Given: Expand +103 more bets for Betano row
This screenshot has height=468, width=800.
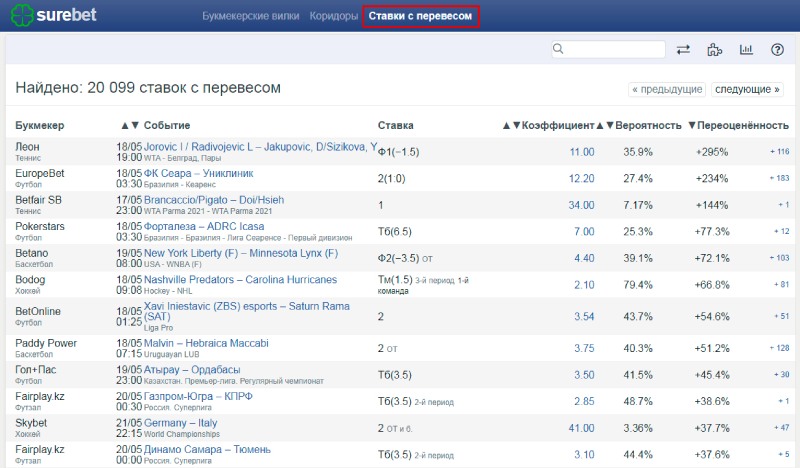Looking at the screenshot, I should [780, 258].
